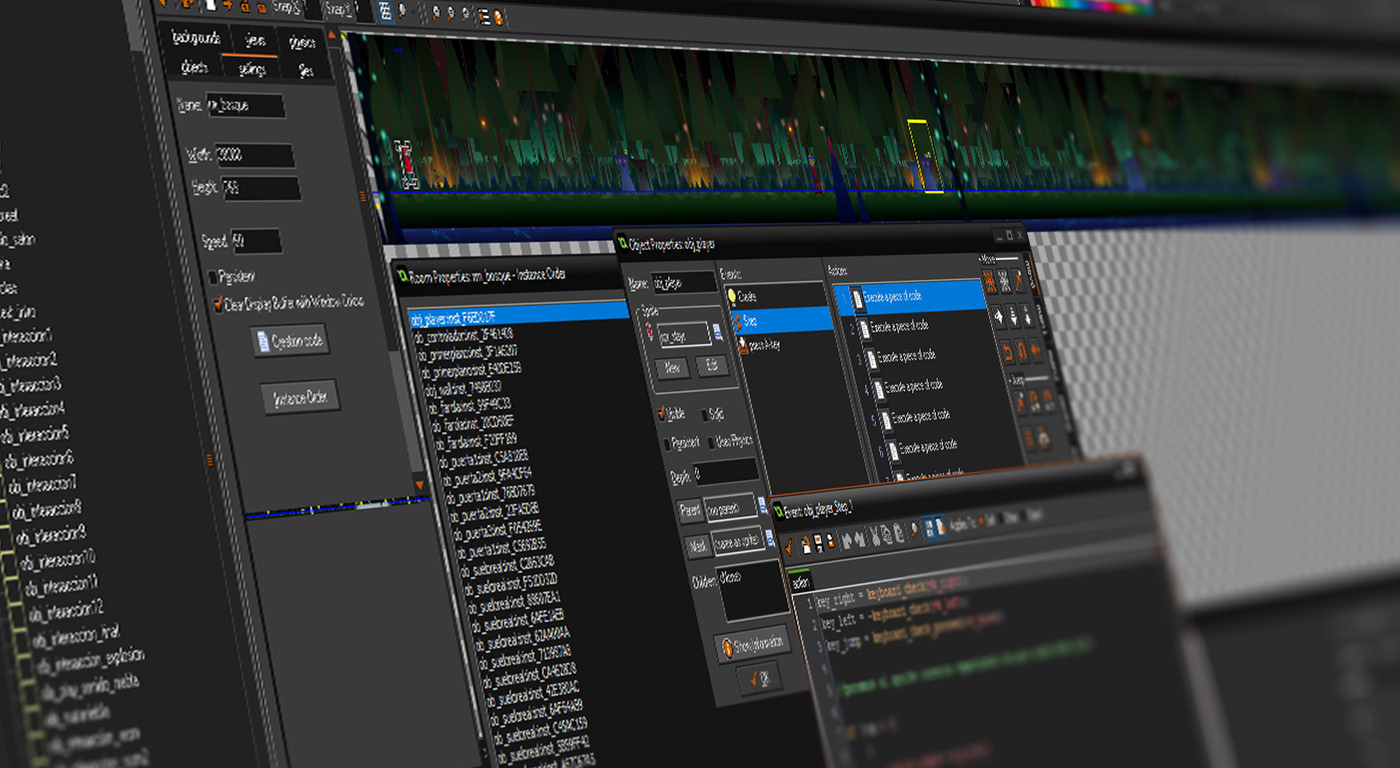Viewport: 1400px width, 768px height.
Task: Click OK button in Object Properties
Action: [x=759, y=679]
